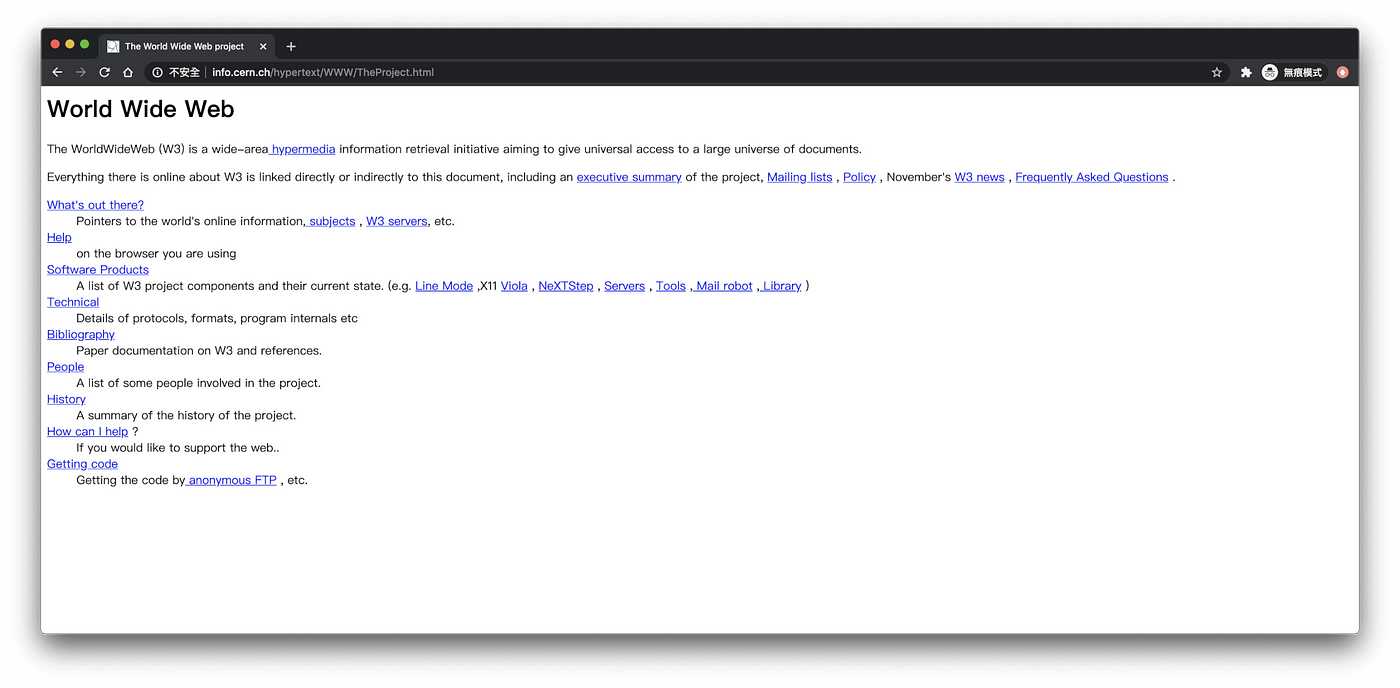1400x688 pixels.
Task: Open the History link
Action: pyautogui.click(x=66, y=399)
